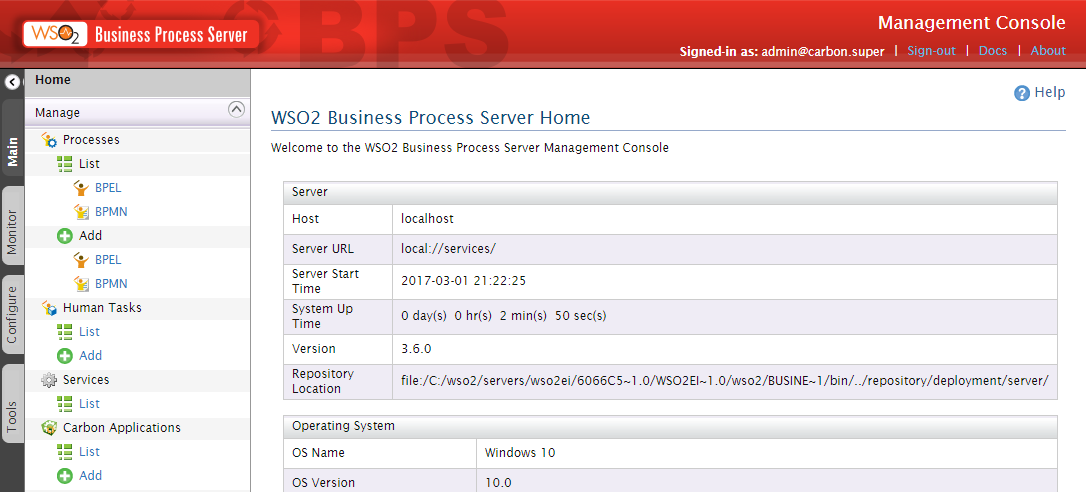Click the WSO2 Business Process Server logo
1086x492 pixels.
[141, 35]
